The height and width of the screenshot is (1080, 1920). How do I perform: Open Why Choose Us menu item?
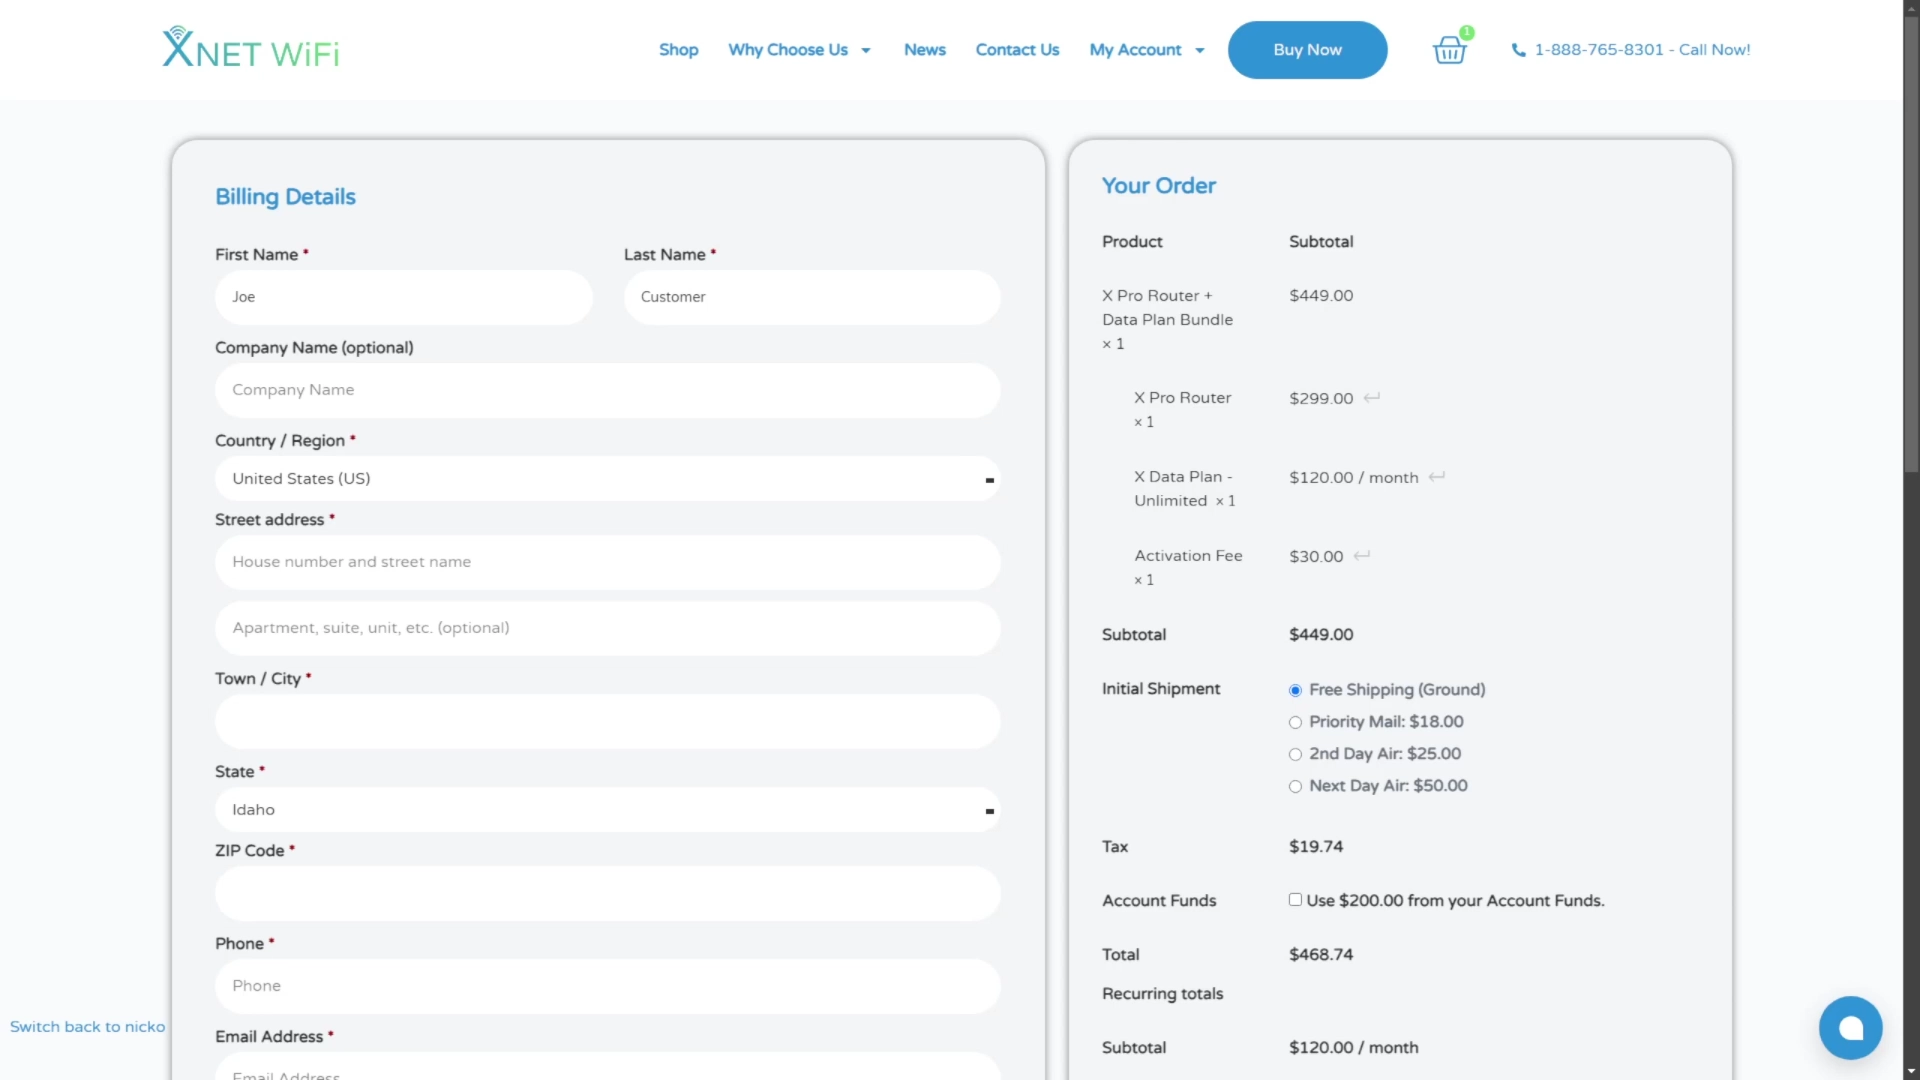click(x=788, y=50)
